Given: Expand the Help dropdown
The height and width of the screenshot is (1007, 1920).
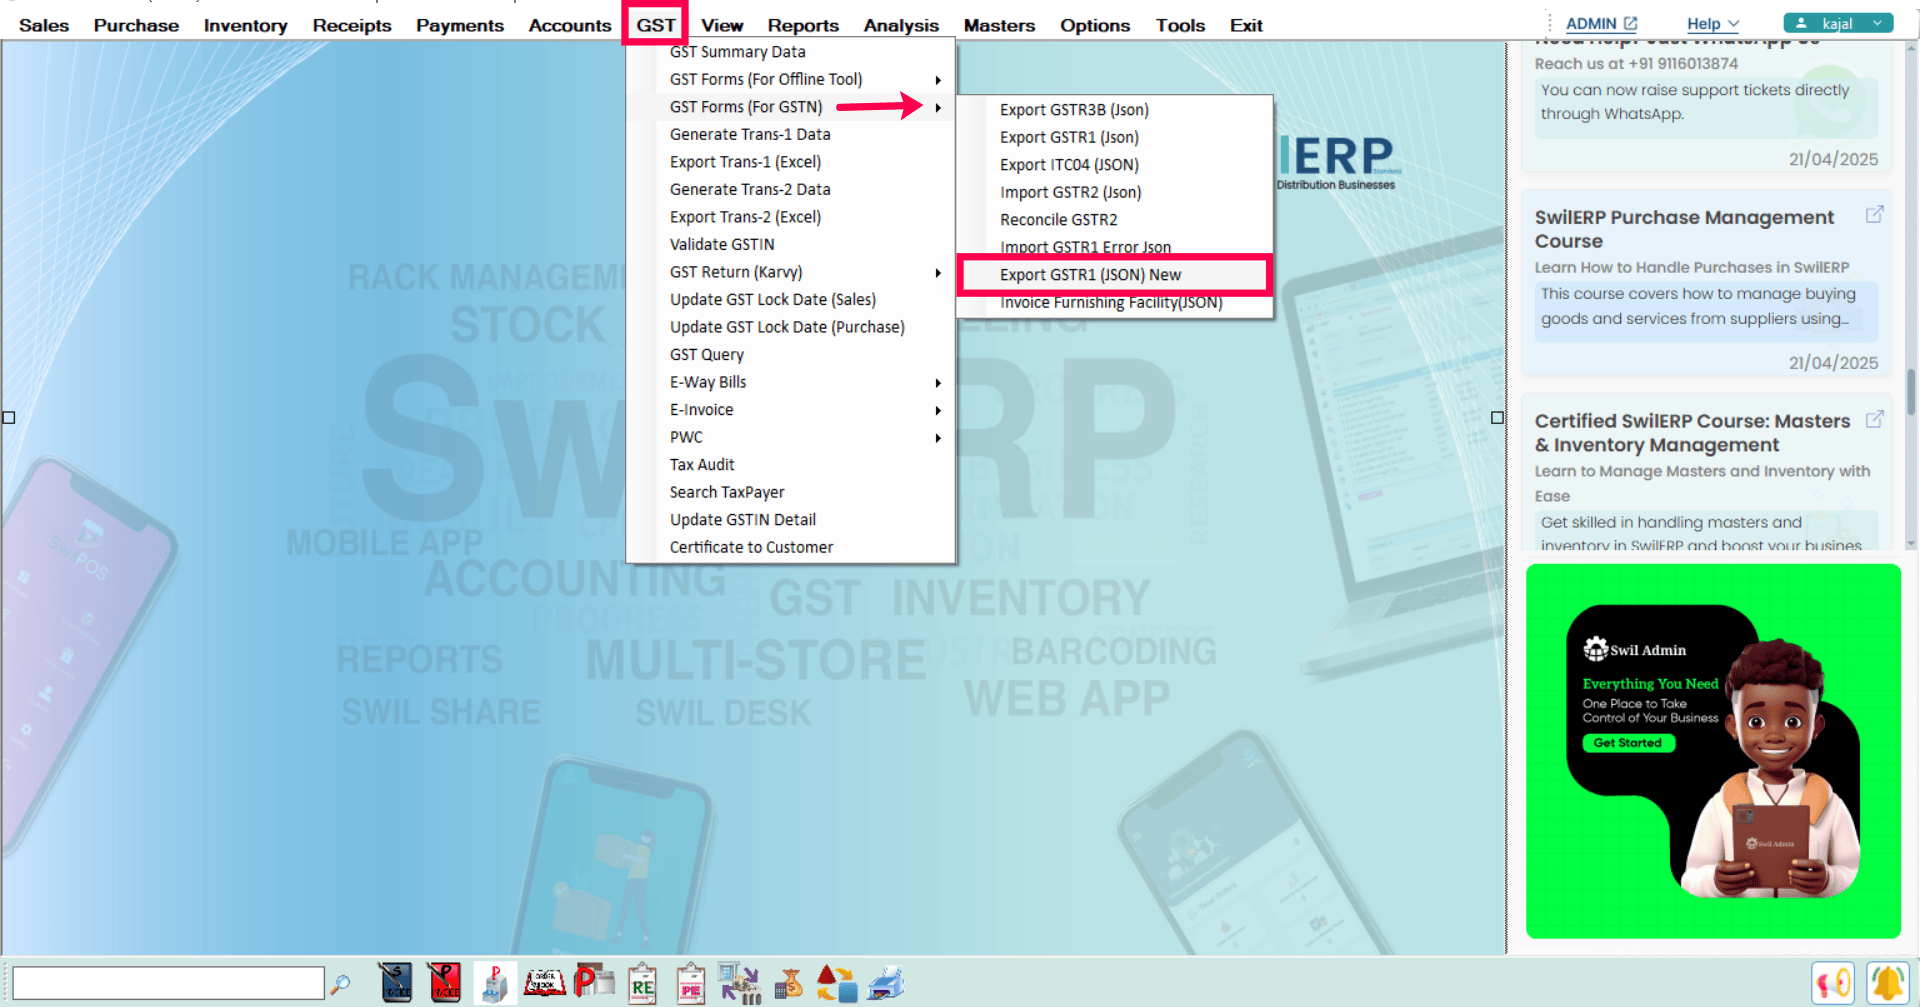Looking at the screenshot, I should click(1712, 24).
